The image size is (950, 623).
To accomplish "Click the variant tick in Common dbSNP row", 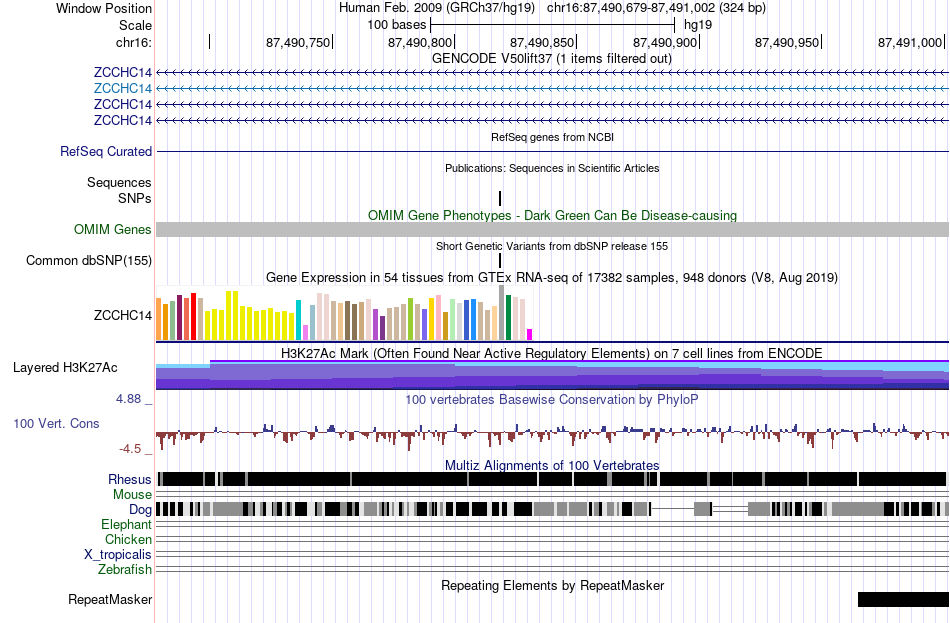I will coord(500,261).
